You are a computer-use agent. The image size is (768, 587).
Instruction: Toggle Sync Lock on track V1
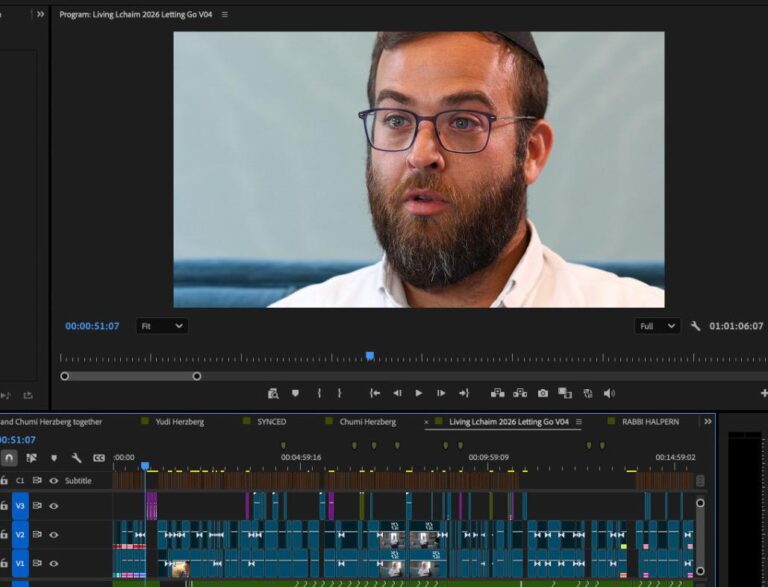tap(37, 563)
